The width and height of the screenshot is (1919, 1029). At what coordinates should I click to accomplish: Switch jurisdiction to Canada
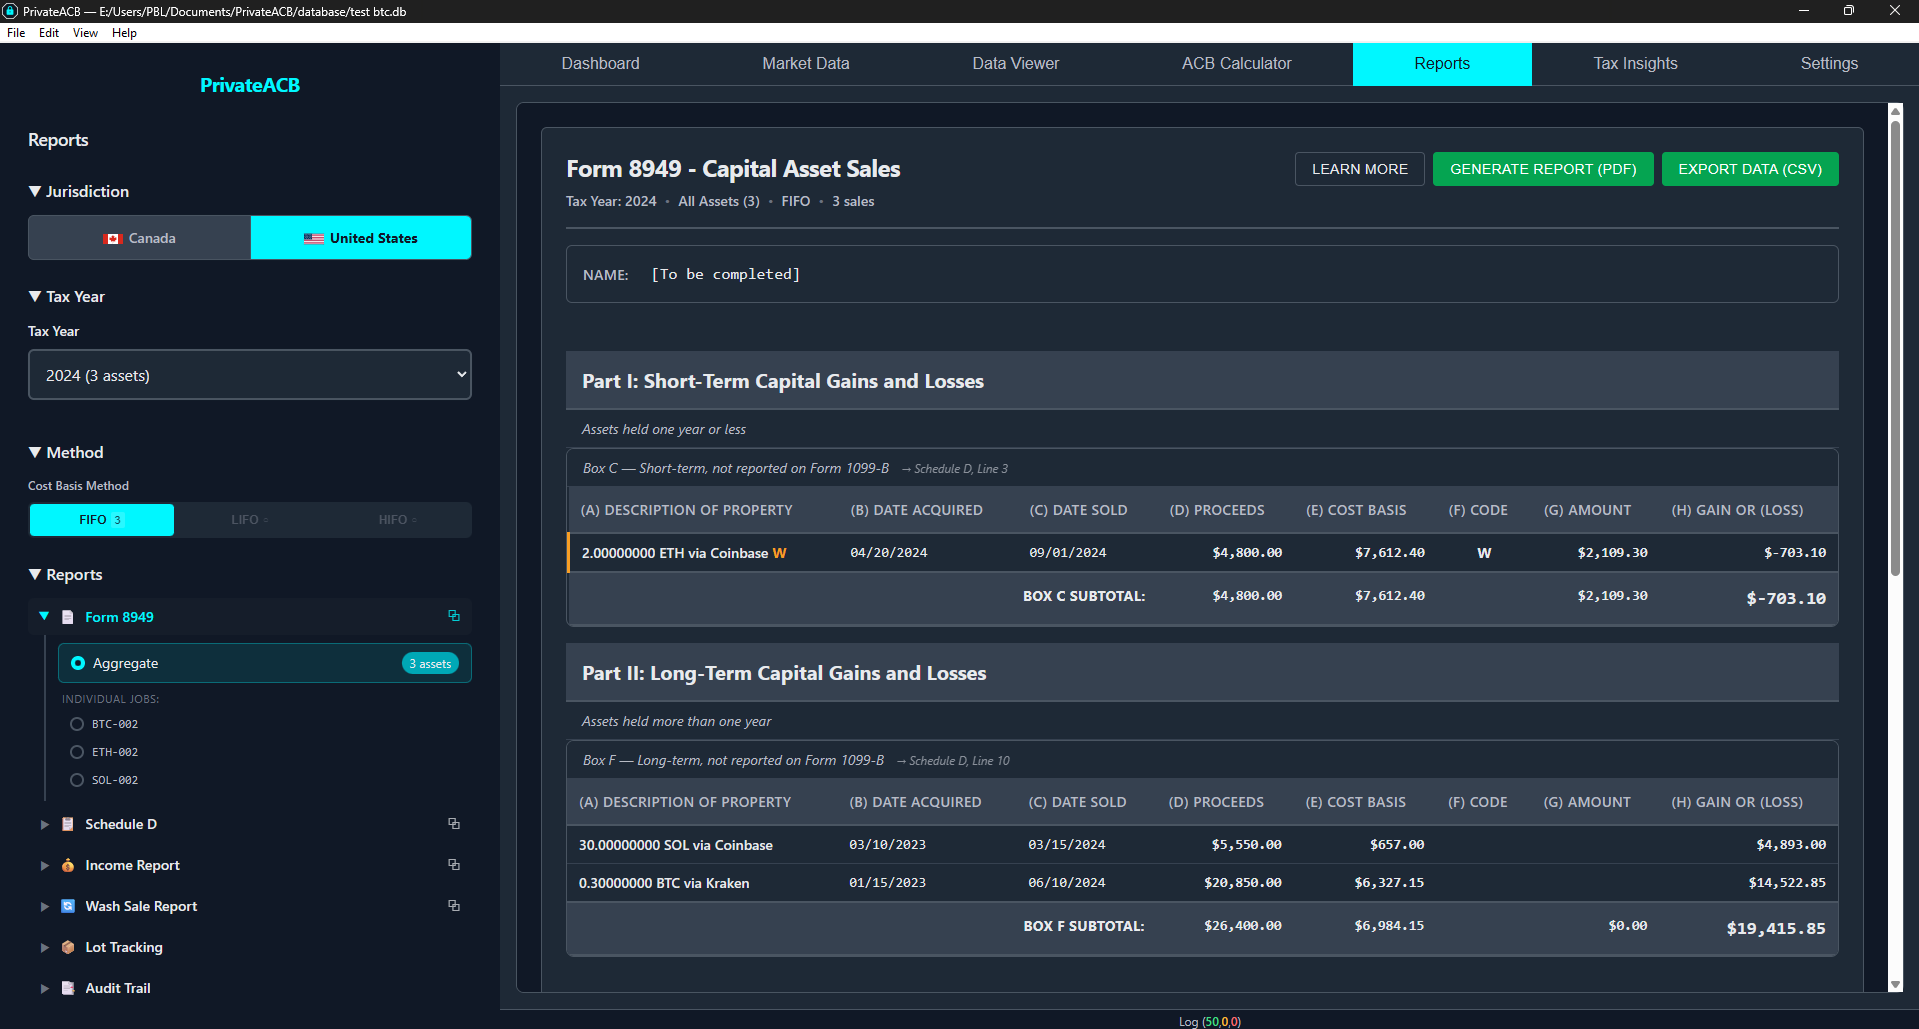(139, 237)
